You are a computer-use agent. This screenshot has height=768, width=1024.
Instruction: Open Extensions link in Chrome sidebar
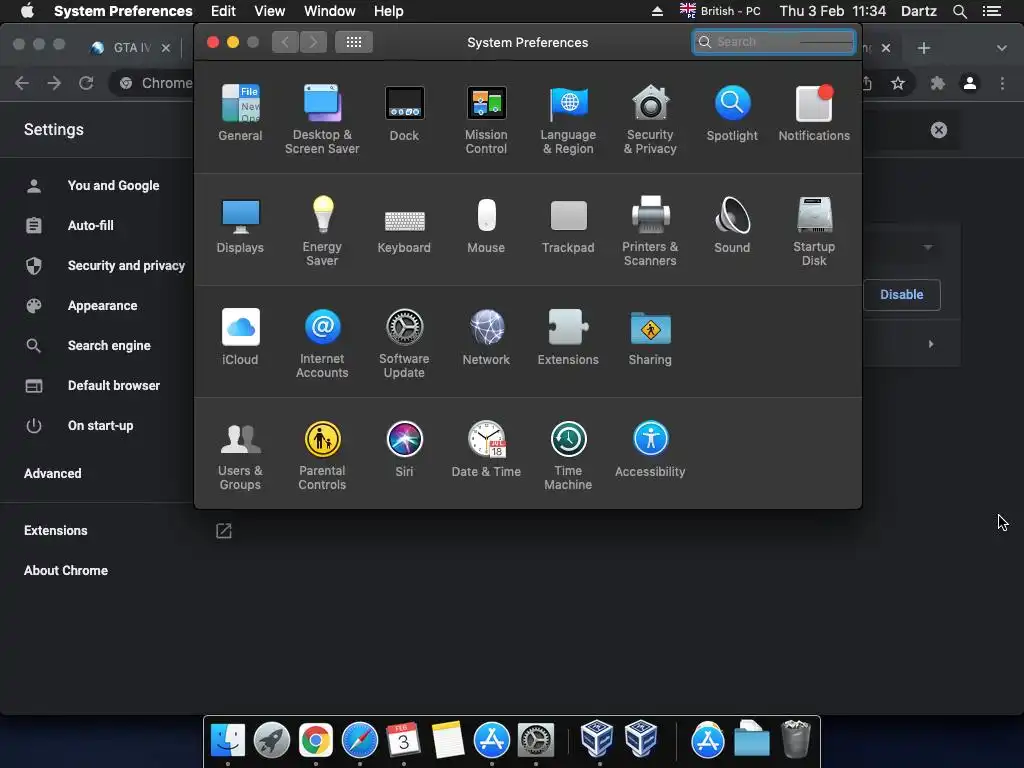pyautogui.click(x=56, y=530)
